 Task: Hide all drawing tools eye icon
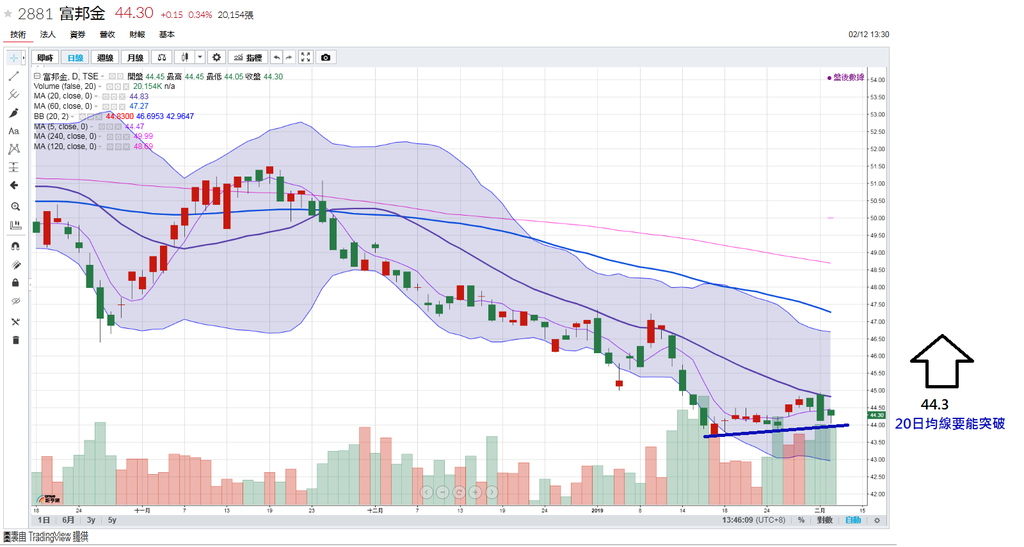pos(15,301)
